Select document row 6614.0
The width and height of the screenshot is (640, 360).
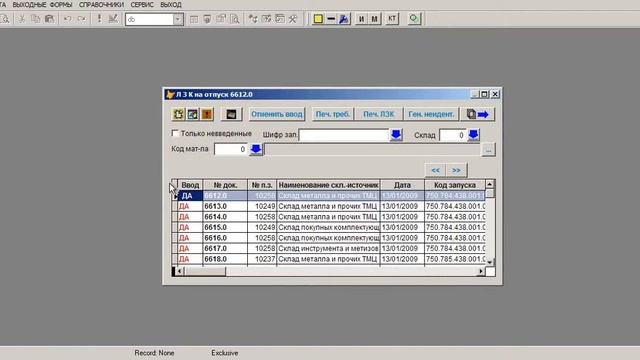tap(329, 217)
